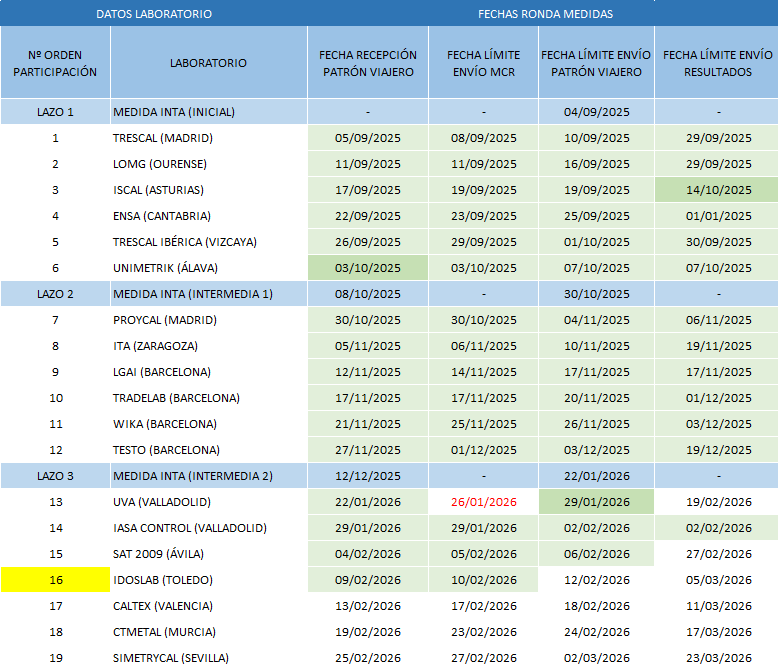Click the LAZO 3 row label

pyautogui.click(x=55, y=476)
